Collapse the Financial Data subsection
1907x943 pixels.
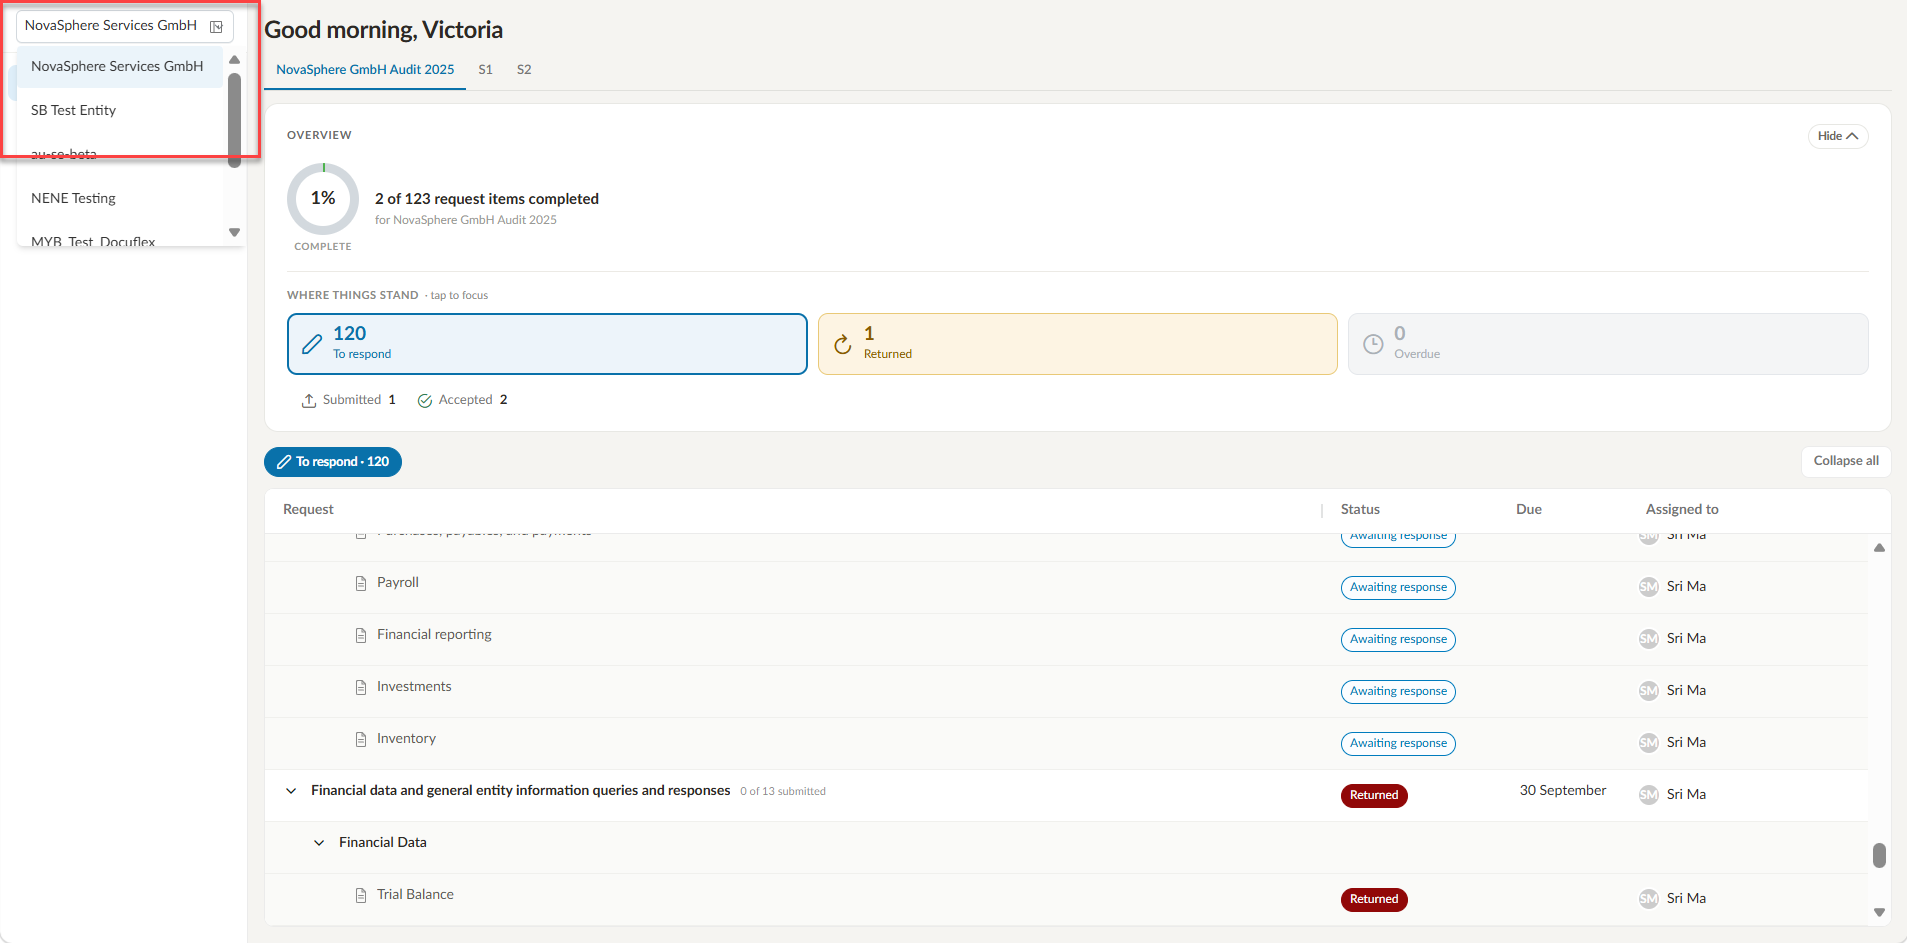click(x=319, y=843)
